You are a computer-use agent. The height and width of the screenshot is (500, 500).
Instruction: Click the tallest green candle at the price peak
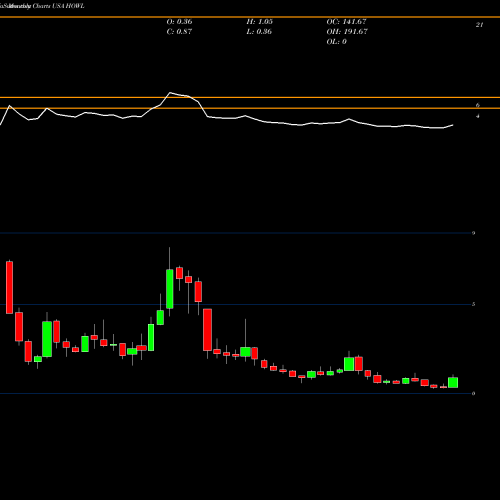[170, 289]
